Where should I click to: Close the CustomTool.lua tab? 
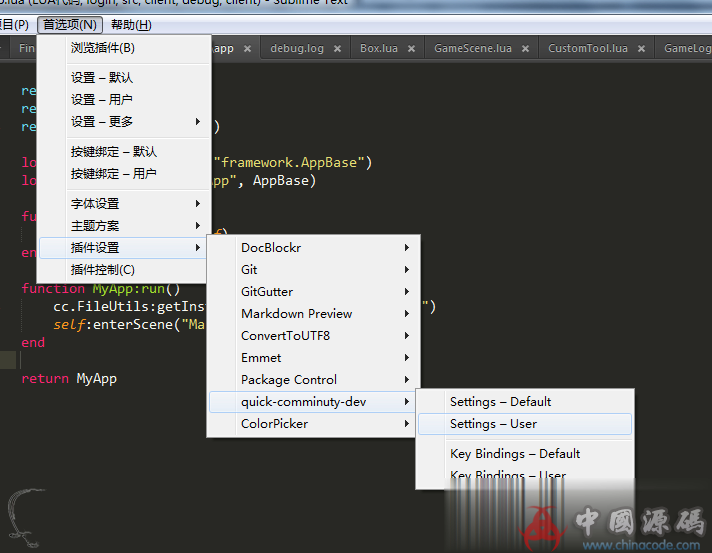(x=641, y=49)
